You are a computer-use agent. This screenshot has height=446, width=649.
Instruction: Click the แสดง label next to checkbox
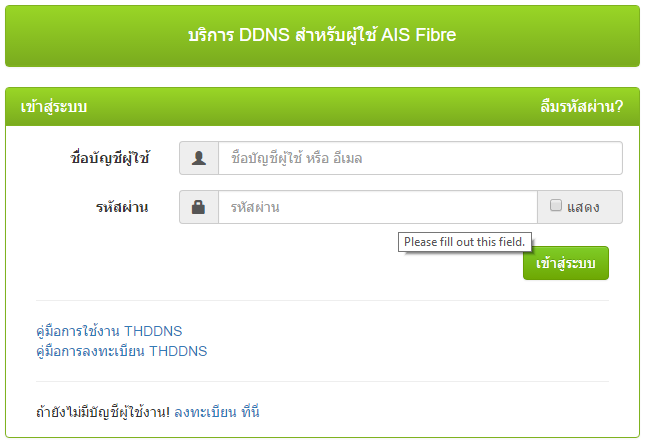pyautogui.click(x=583, y=207)
